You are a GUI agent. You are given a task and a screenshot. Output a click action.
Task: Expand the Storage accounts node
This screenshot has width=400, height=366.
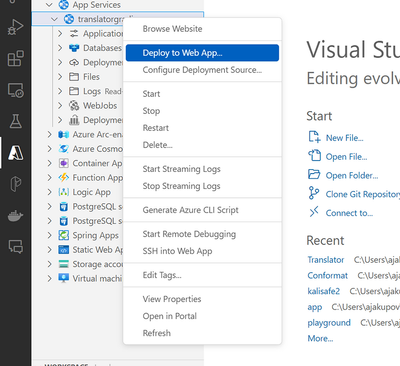(49, 264)
